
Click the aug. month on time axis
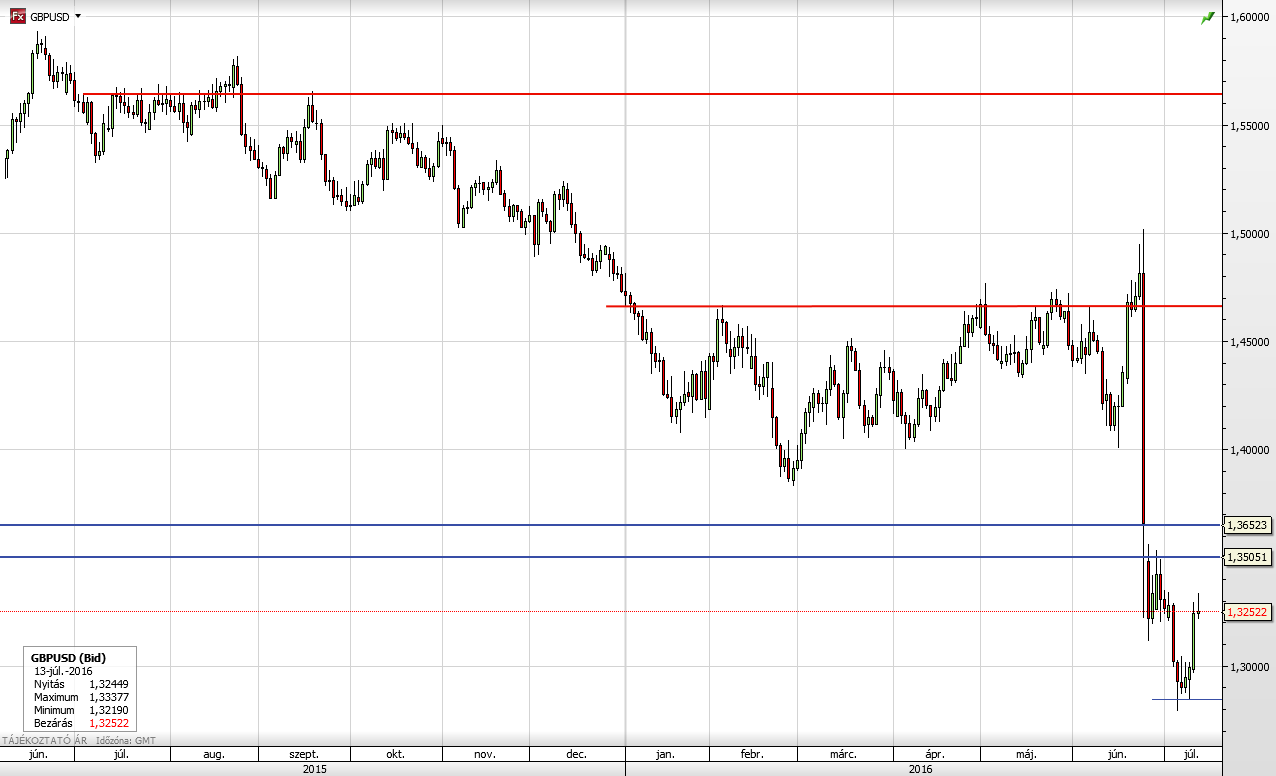(214, 755)
